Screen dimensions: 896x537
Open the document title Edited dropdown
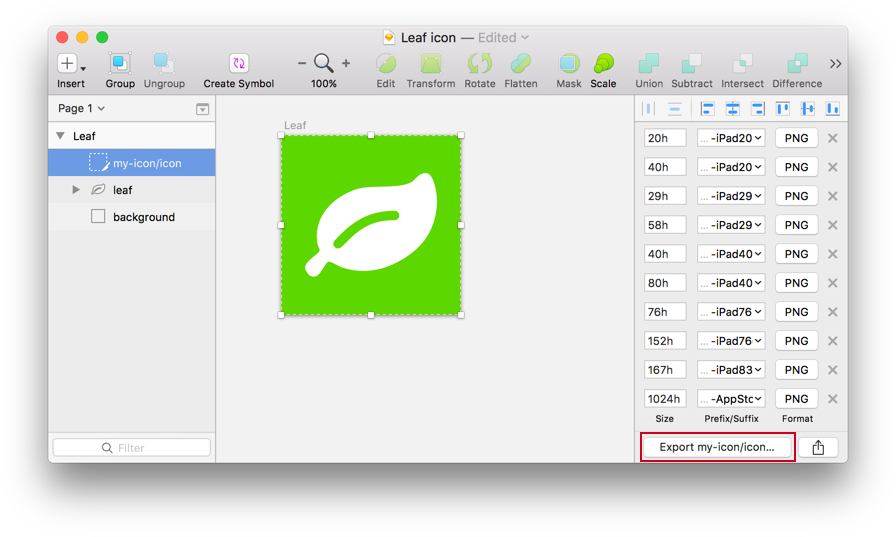503,38
